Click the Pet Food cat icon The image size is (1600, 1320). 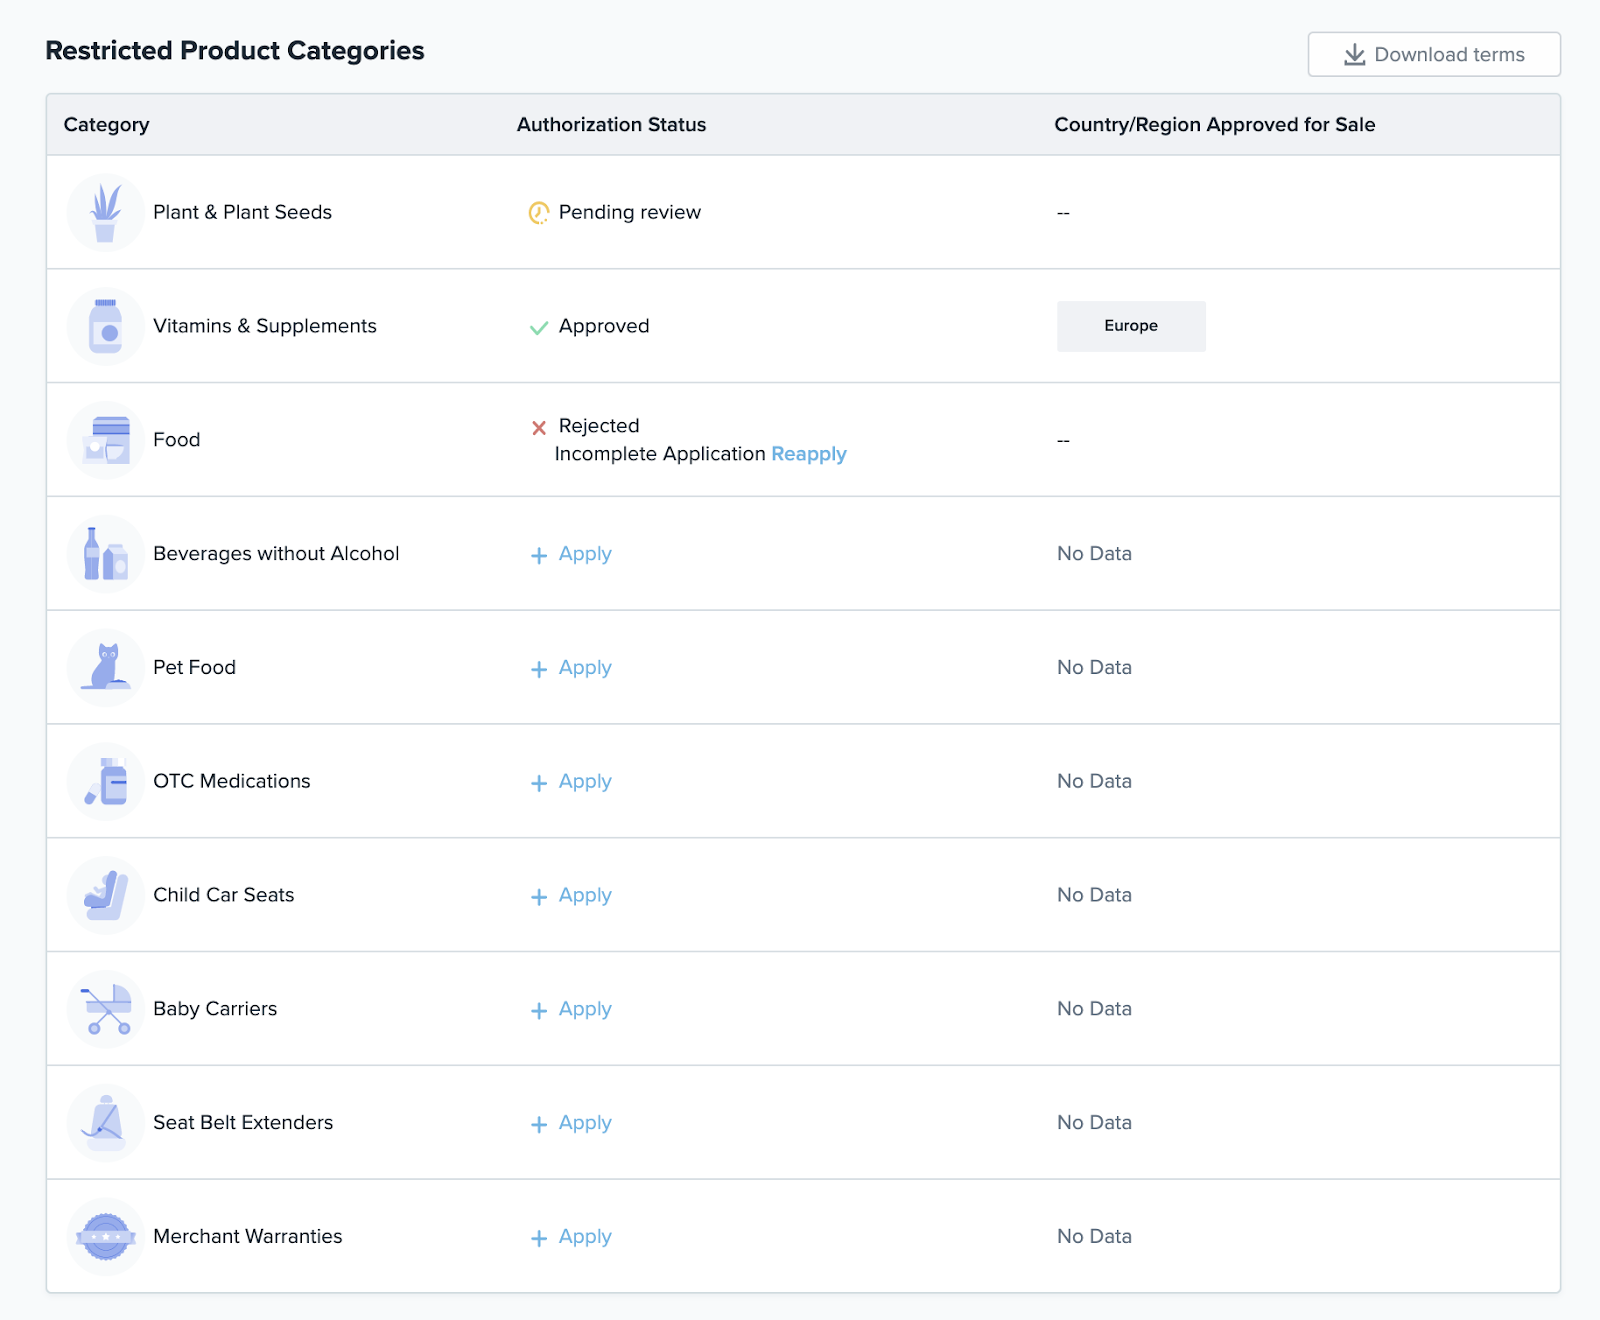tap(105, 668)
